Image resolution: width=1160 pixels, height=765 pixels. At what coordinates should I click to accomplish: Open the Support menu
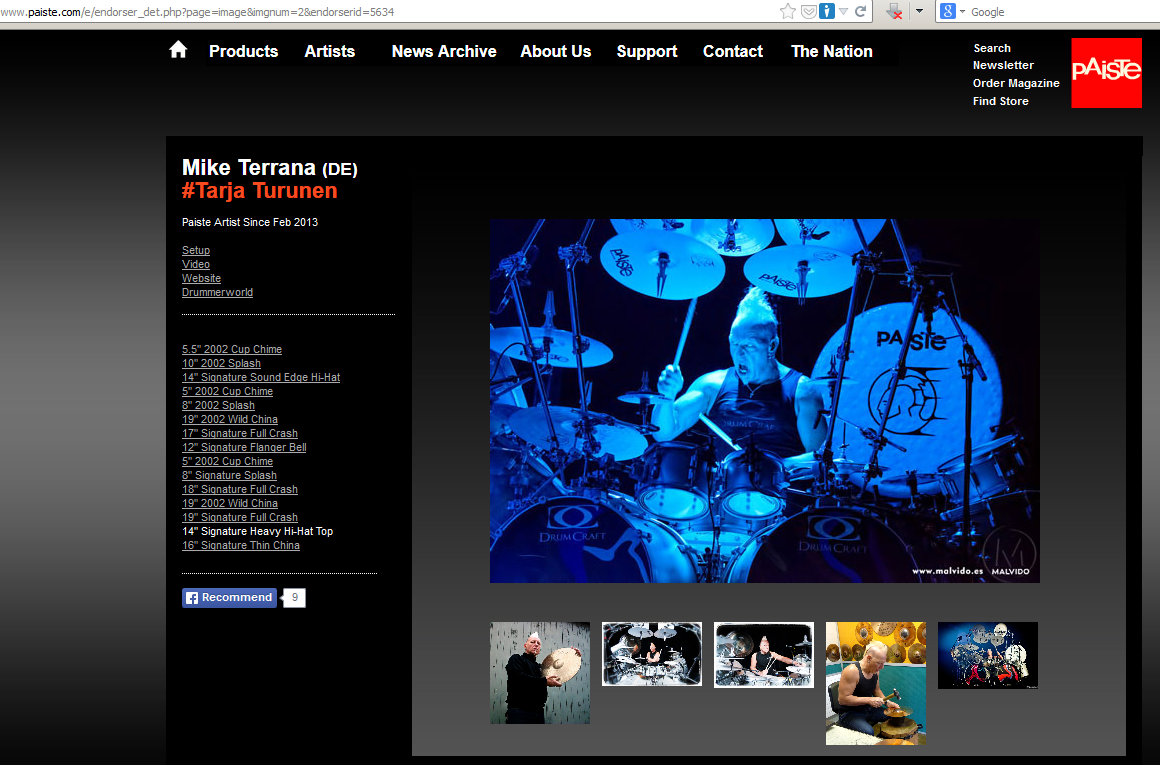click(647, 51)
